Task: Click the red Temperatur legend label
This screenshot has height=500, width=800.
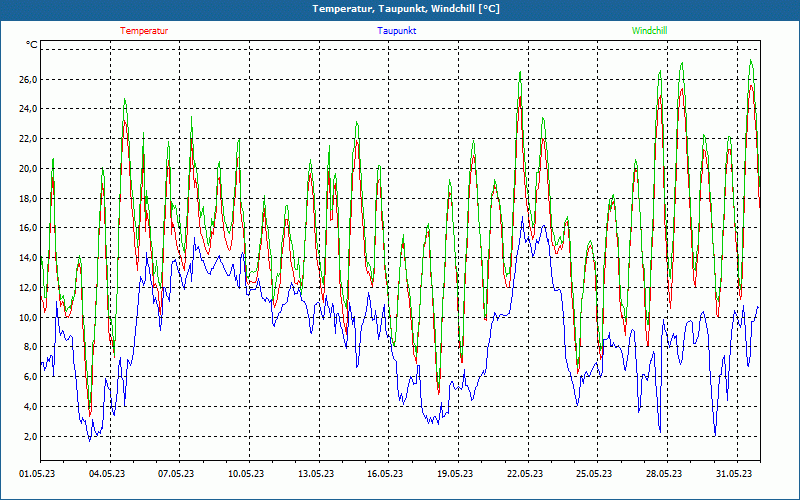Action: click(x=144, y=31)
